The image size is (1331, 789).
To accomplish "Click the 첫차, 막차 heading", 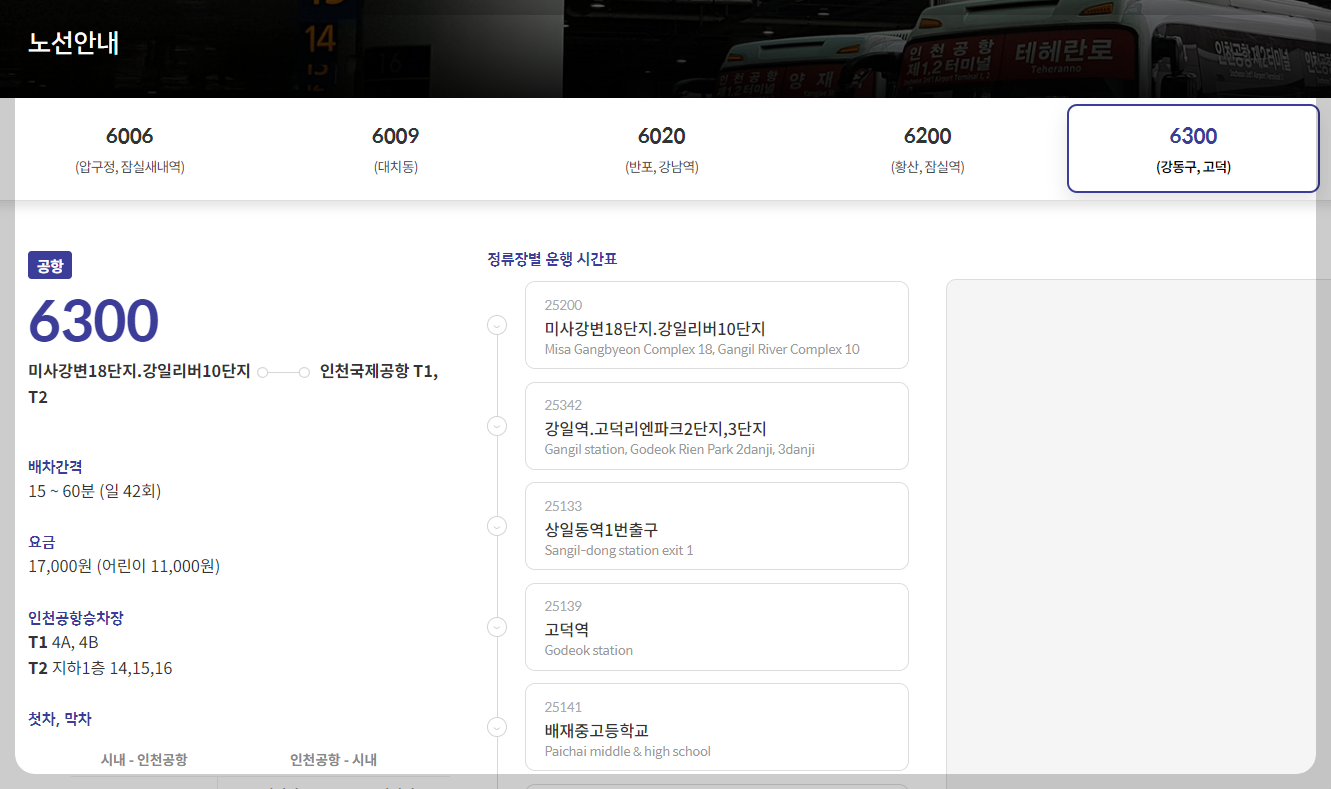I will coord(60,719).
